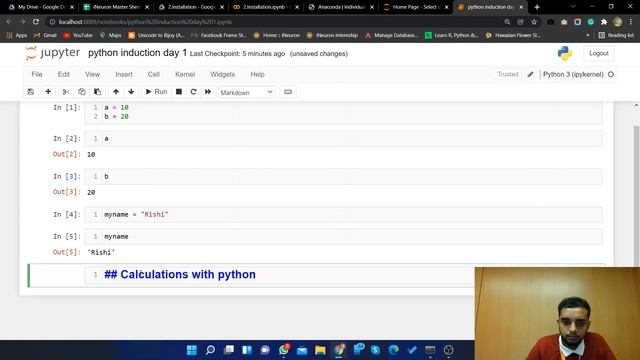Image resolution: width=640 pixels, height=360 pixels.
Task: Open the Gmail bookmark
Action: pyautogui.click(x=46, y=36)
